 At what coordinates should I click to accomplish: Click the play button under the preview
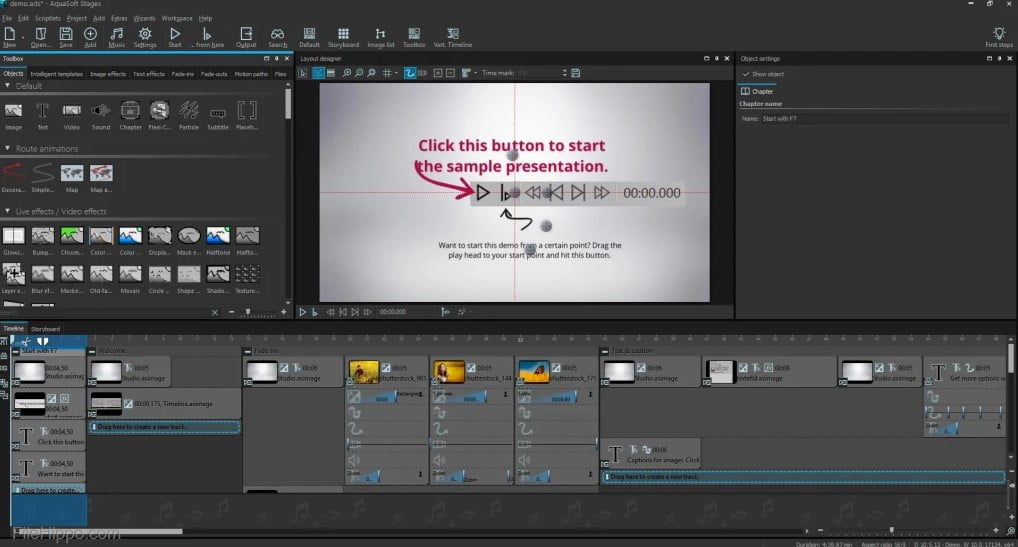point(303,312)
